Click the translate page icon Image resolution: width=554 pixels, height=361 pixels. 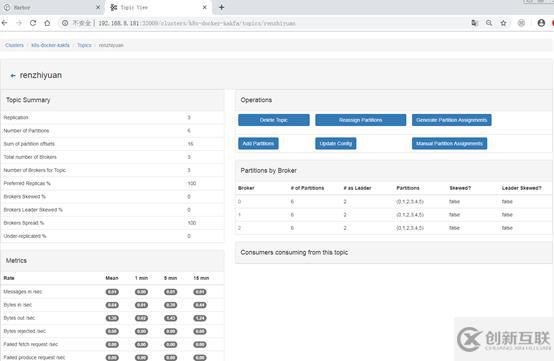coord(475,23)
